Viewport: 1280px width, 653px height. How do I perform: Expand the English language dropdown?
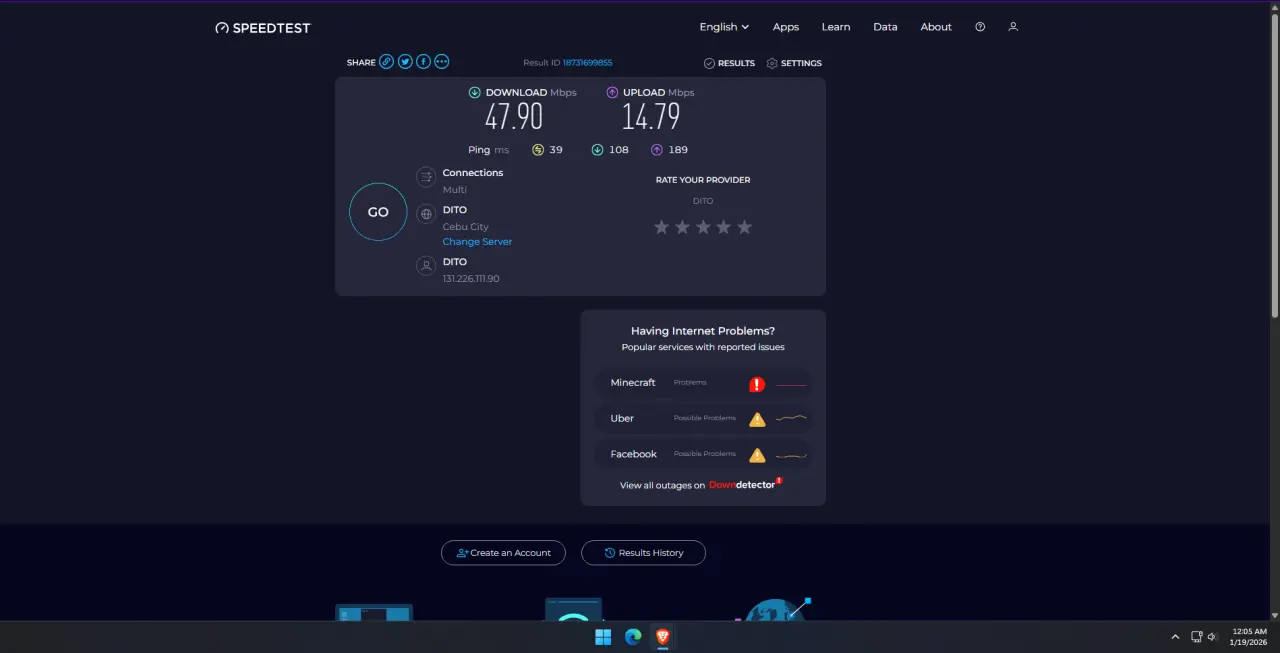[x=724, y=27]
